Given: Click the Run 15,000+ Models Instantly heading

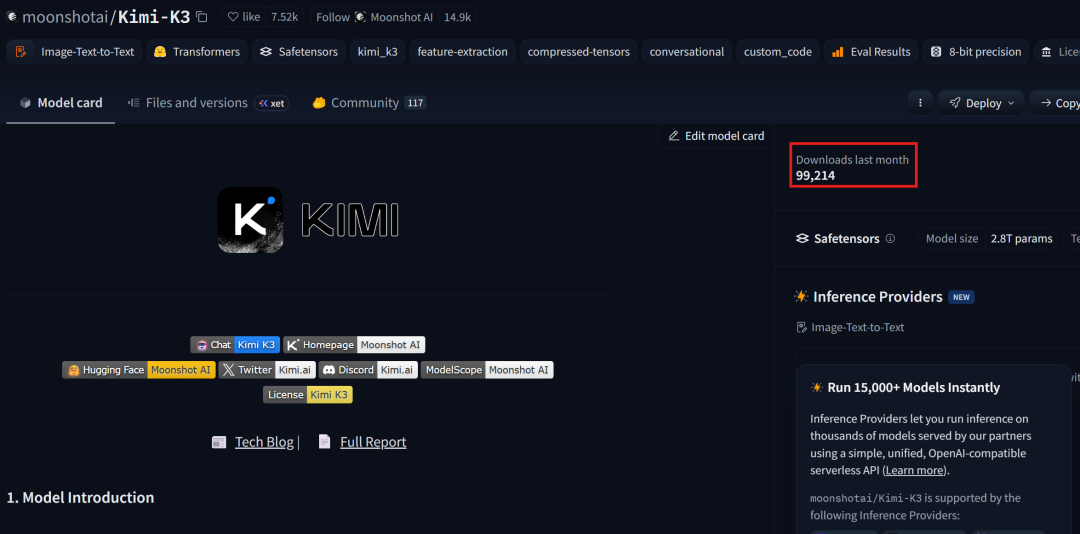Looking at the screenshot, I should tap(913, 387).
